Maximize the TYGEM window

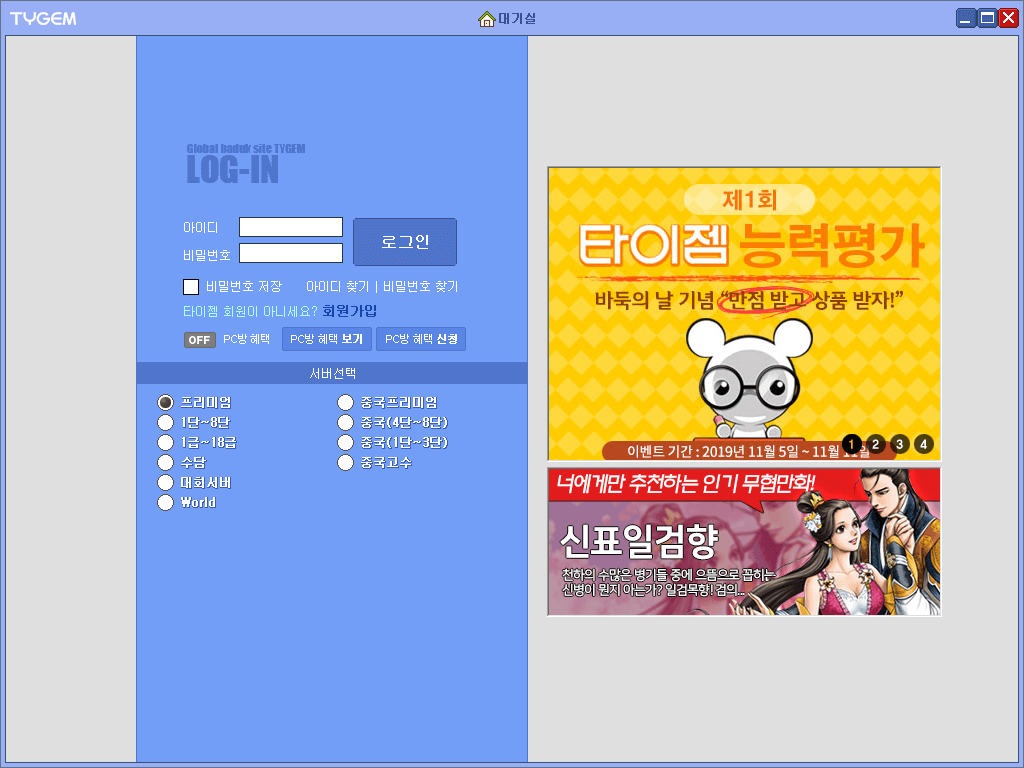987,18
